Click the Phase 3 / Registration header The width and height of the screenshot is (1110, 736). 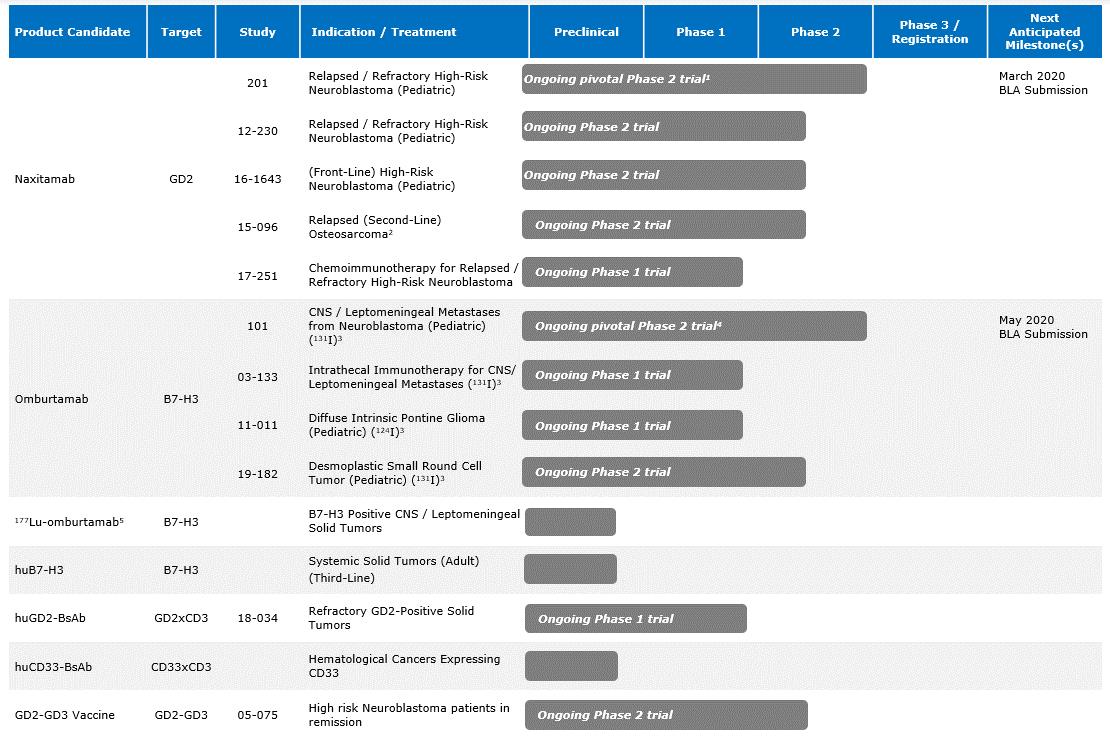click(929, 32)
